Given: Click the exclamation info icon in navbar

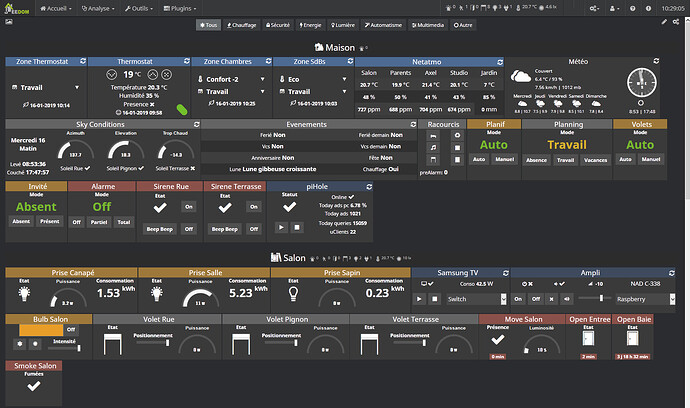Looking at the screenshot, I should [x=648, y=8].
